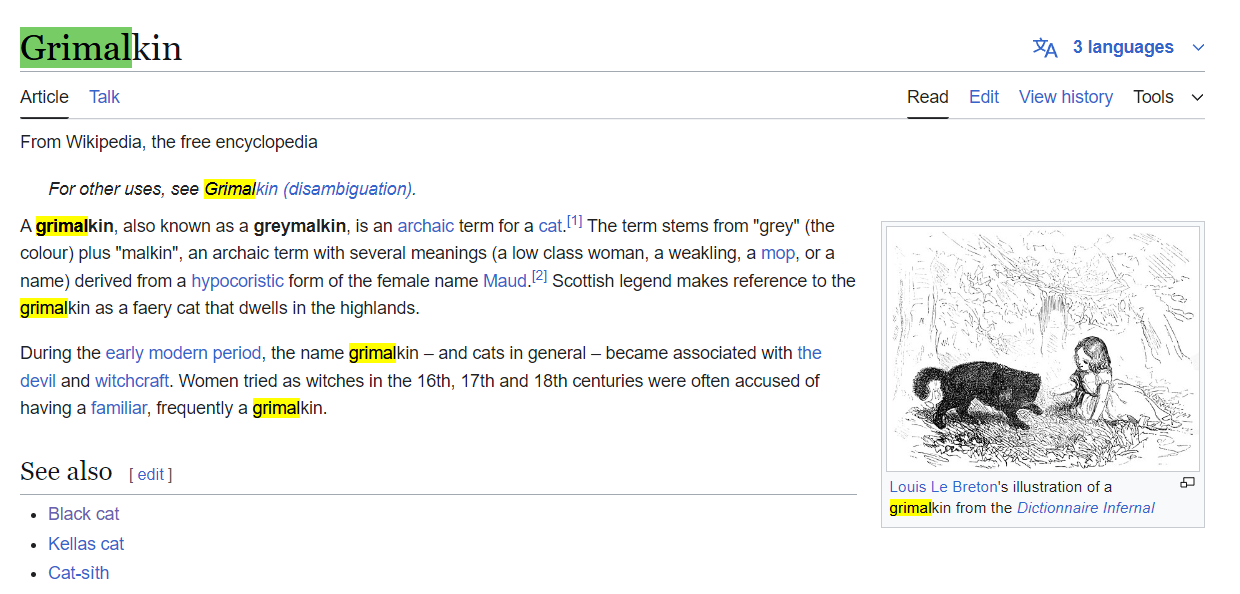Open the Dictionnaire Infernal link
This screenshot has height=594, width=1240.
(x=1085, y=508)
